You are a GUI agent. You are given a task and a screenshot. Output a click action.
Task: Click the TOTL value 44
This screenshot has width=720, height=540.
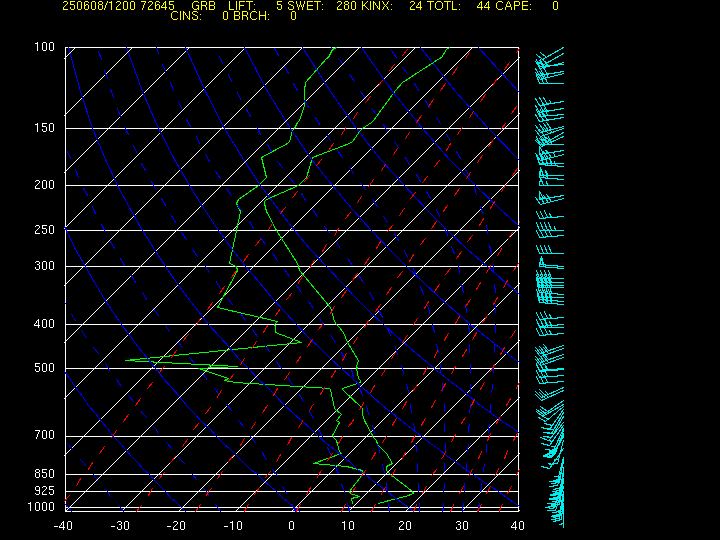(x=484, y=6)
